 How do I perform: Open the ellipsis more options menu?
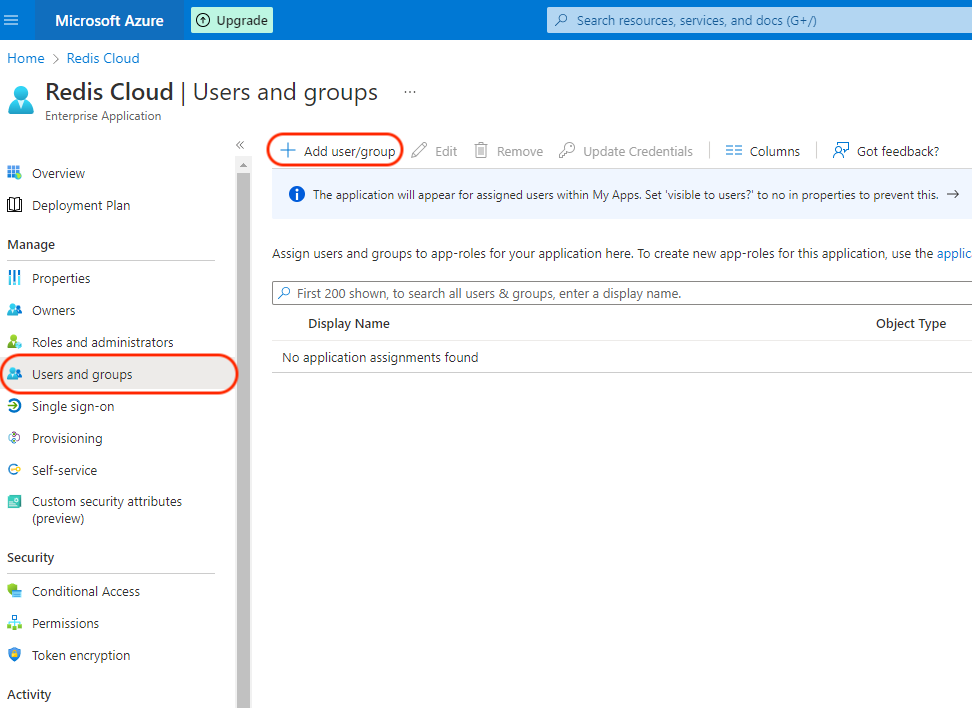point(410,92)
